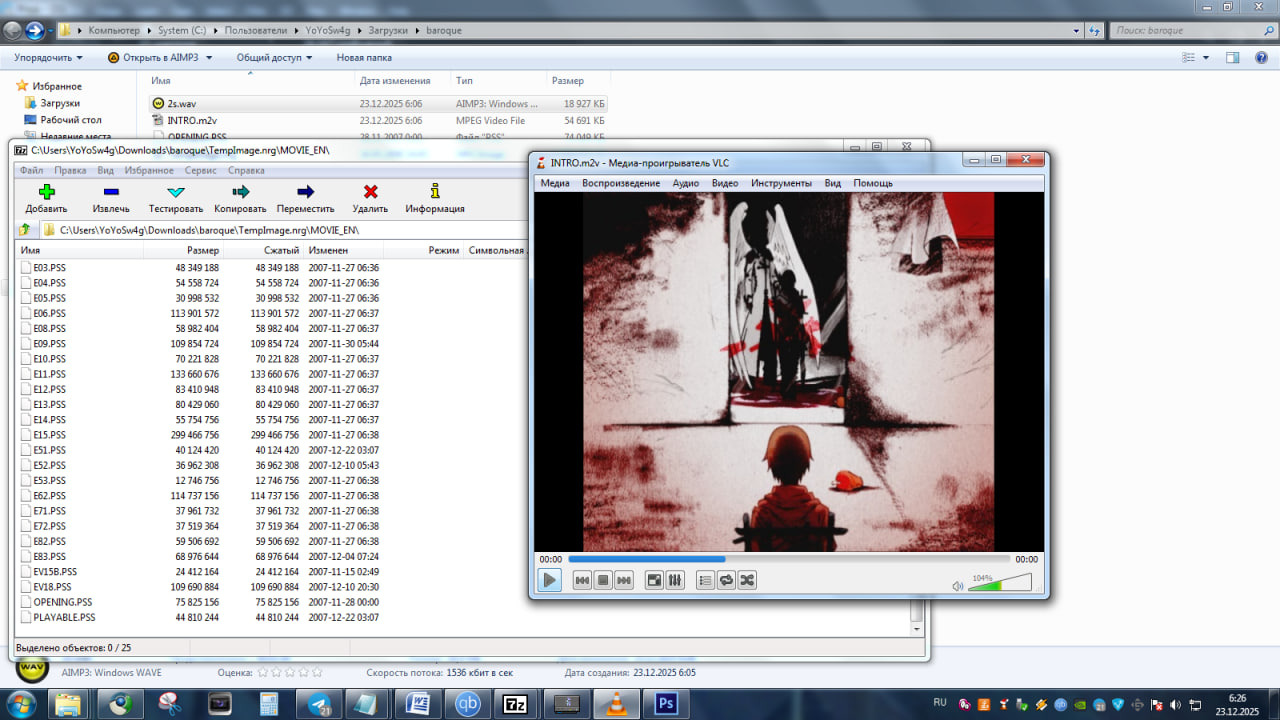This screenshot has width=1280, height=720.
Task: Skip to next media in VLC
Action: 624,580
